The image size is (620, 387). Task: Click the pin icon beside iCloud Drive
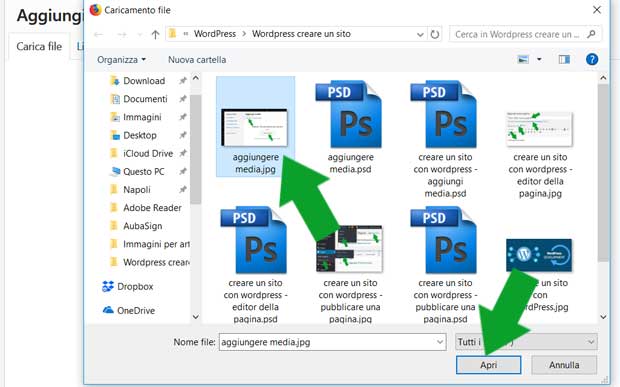point(182,153)
